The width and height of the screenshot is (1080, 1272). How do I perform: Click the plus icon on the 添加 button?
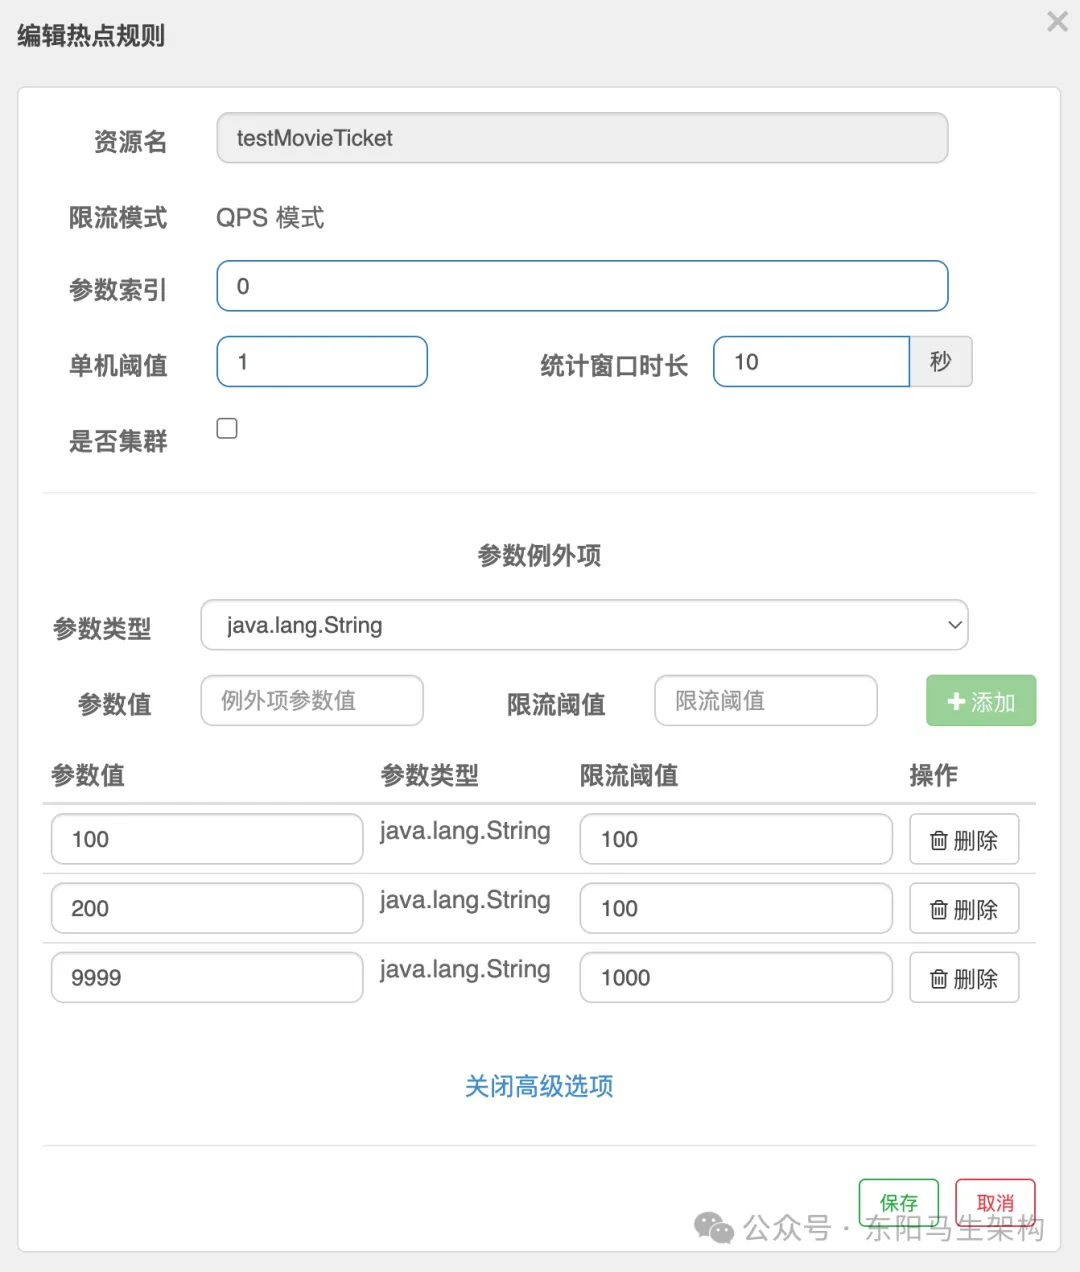pyautogui.click(x=956, y=701)
